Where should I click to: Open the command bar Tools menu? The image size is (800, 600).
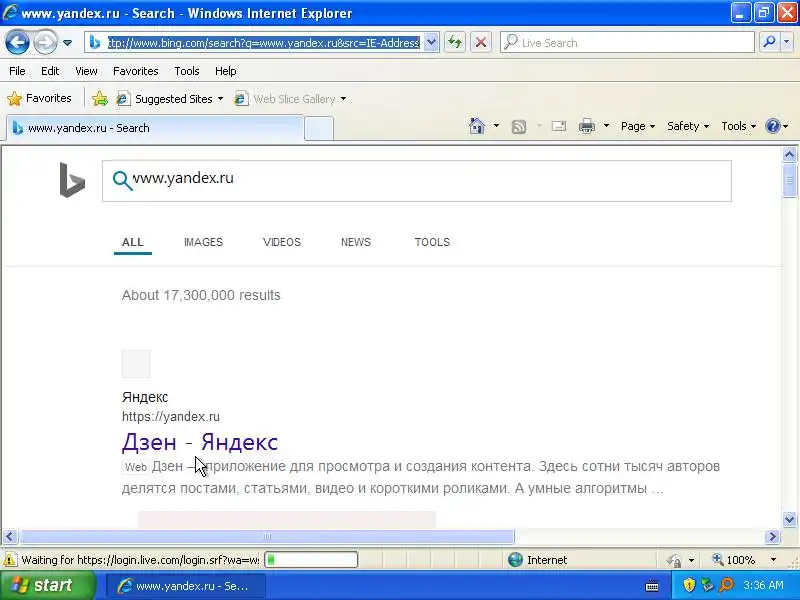click(738, 126)
